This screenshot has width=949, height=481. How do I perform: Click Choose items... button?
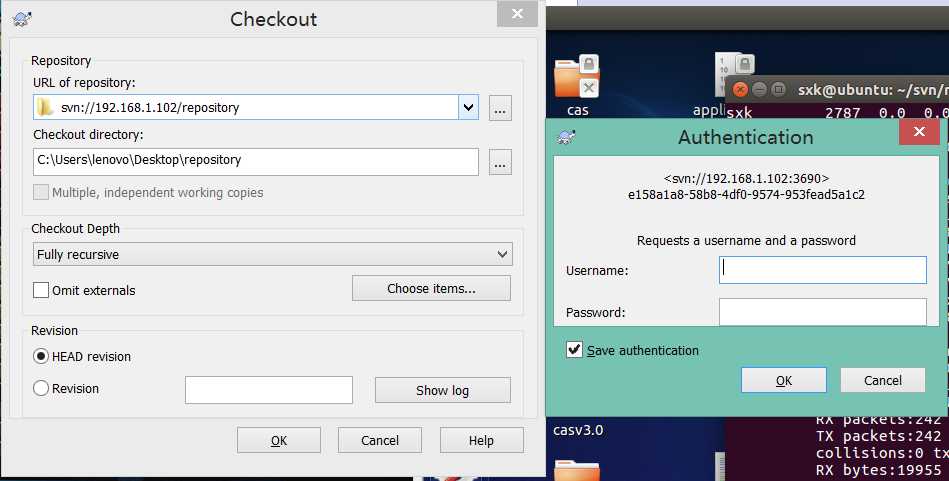pyautogui.click(x=432, y=289)
